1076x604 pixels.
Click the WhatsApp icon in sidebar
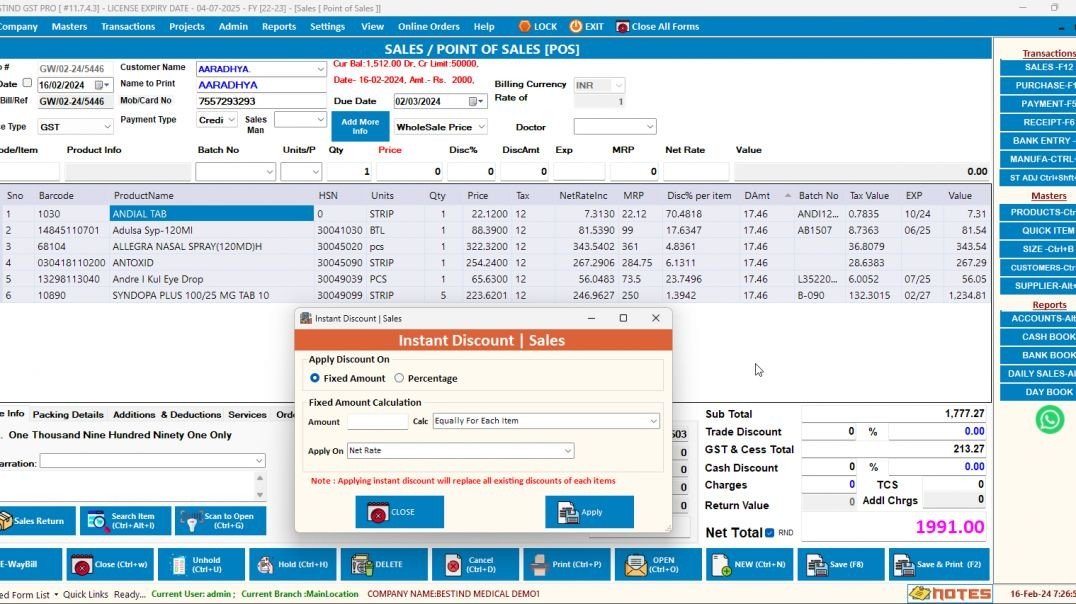pos(1049,420)
